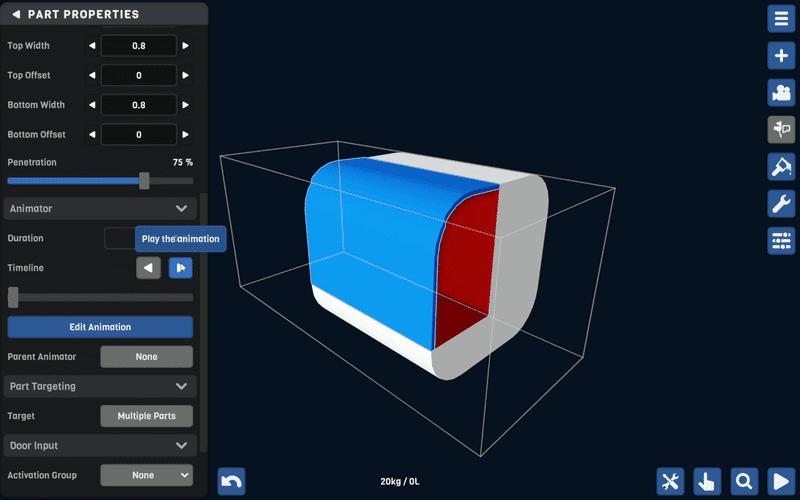Click the Multiple Parts target button
The height and width of the screenshot is (500, 800).
click(x=146, y=416)
